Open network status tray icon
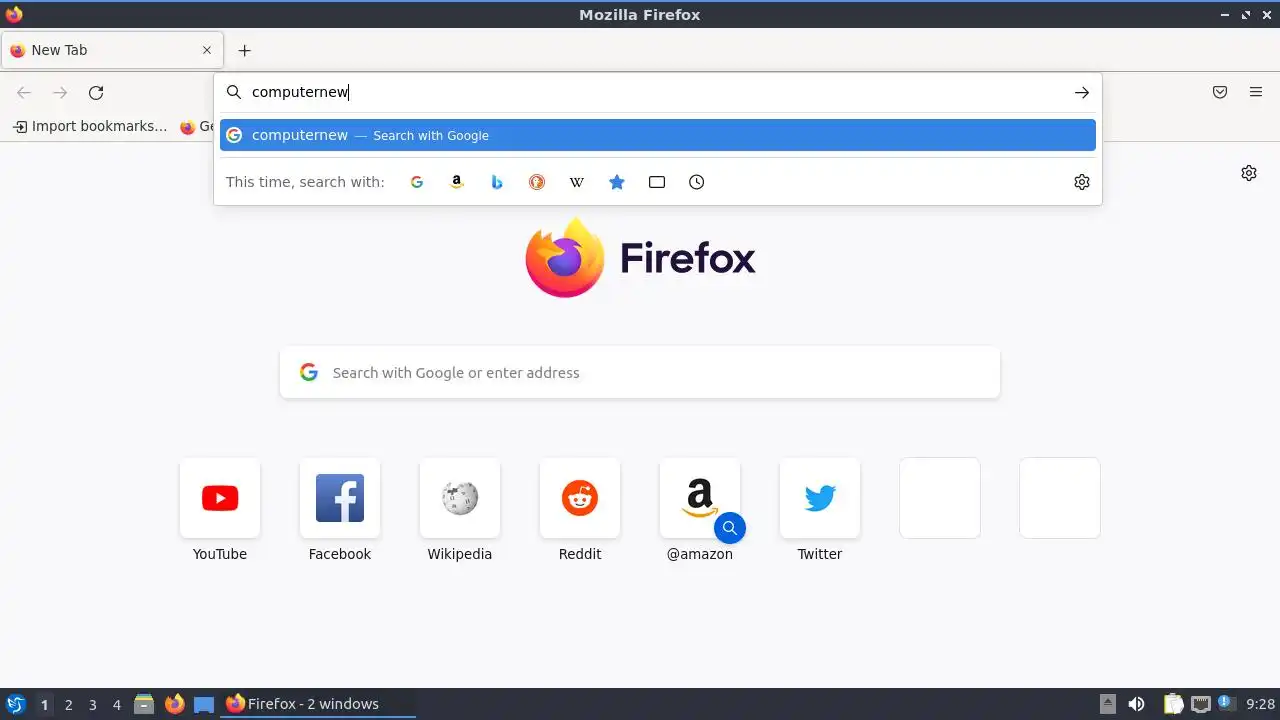 click(1201, 704)
